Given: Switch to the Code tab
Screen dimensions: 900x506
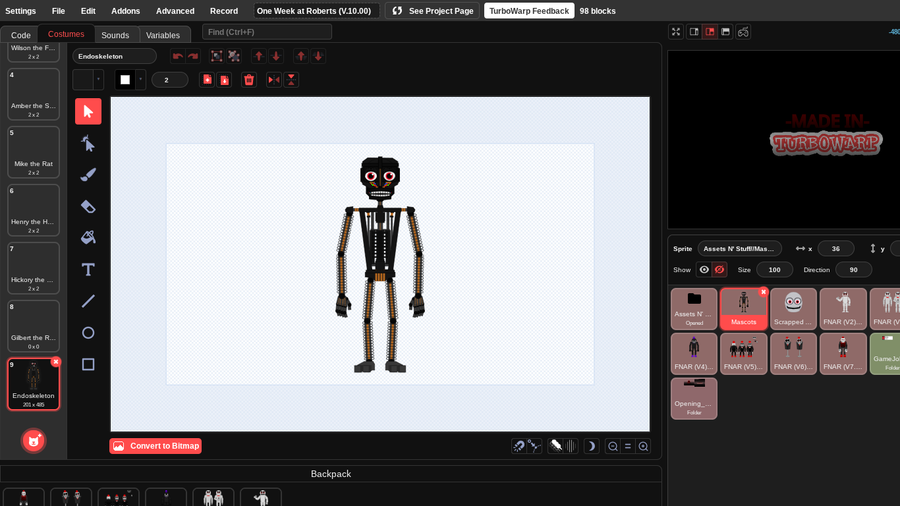Looking at the screenshot, I should tap(21, 35).
